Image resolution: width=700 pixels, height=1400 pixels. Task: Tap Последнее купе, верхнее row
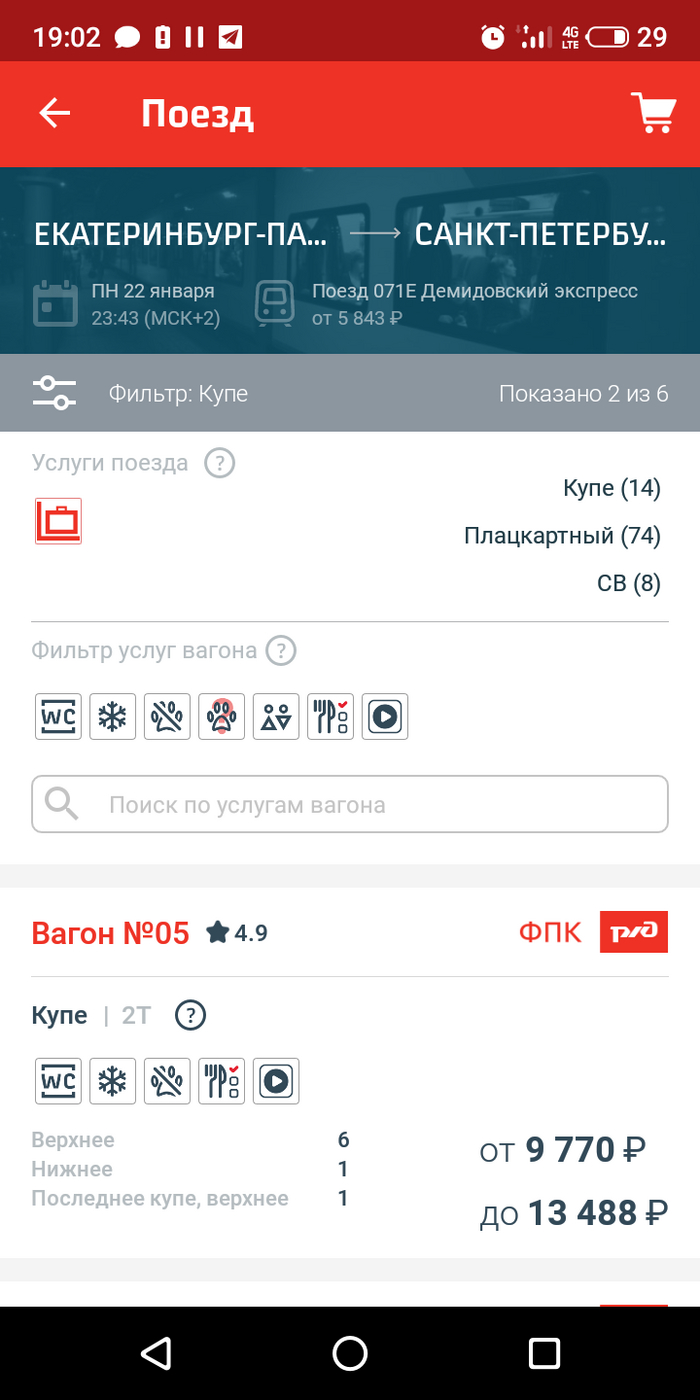(190, 1198)
